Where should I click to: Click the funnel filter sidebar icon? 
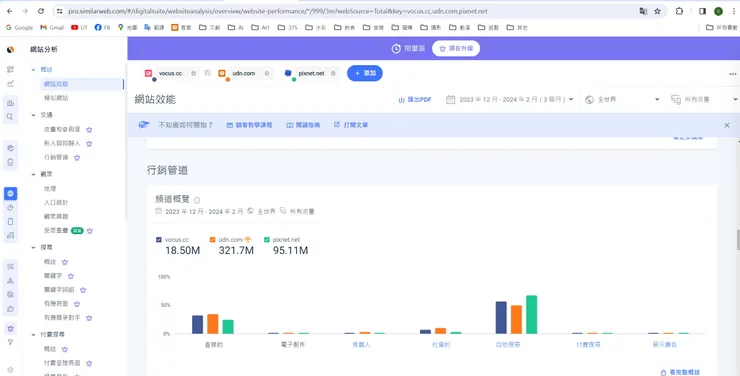pos(10,342)
